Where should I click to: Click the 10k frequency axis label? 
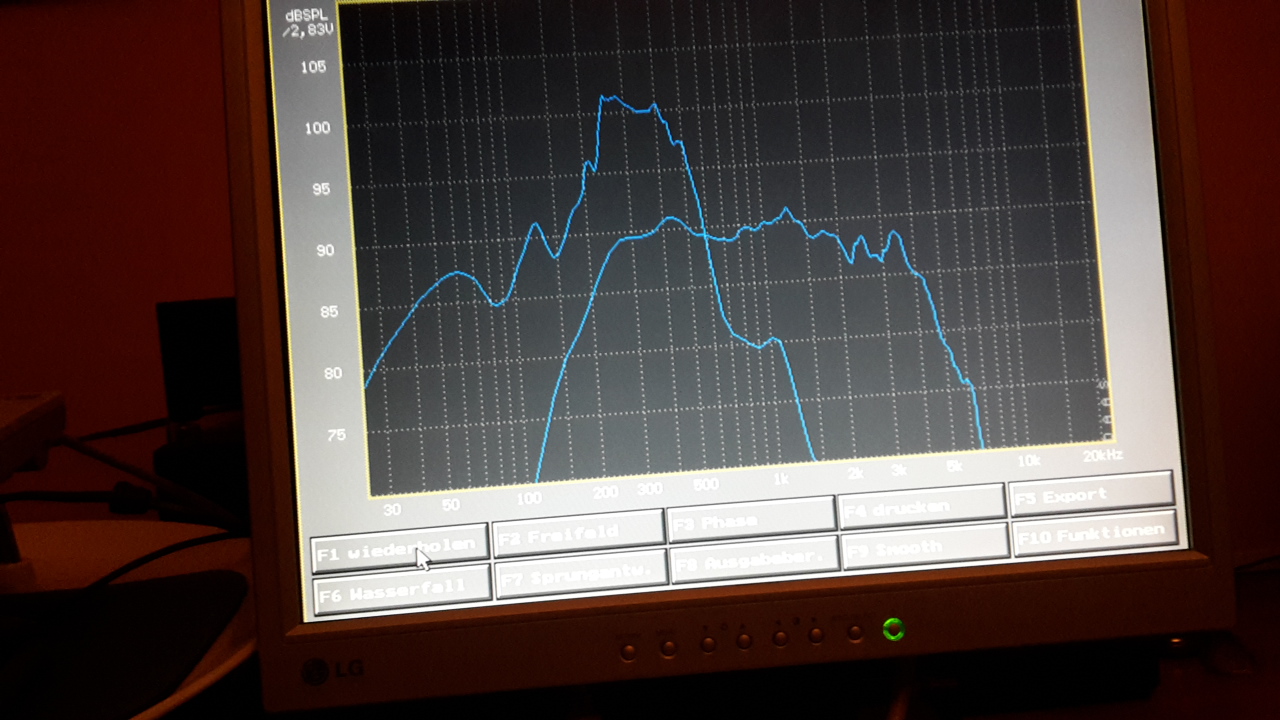[x=1028, y=461]
